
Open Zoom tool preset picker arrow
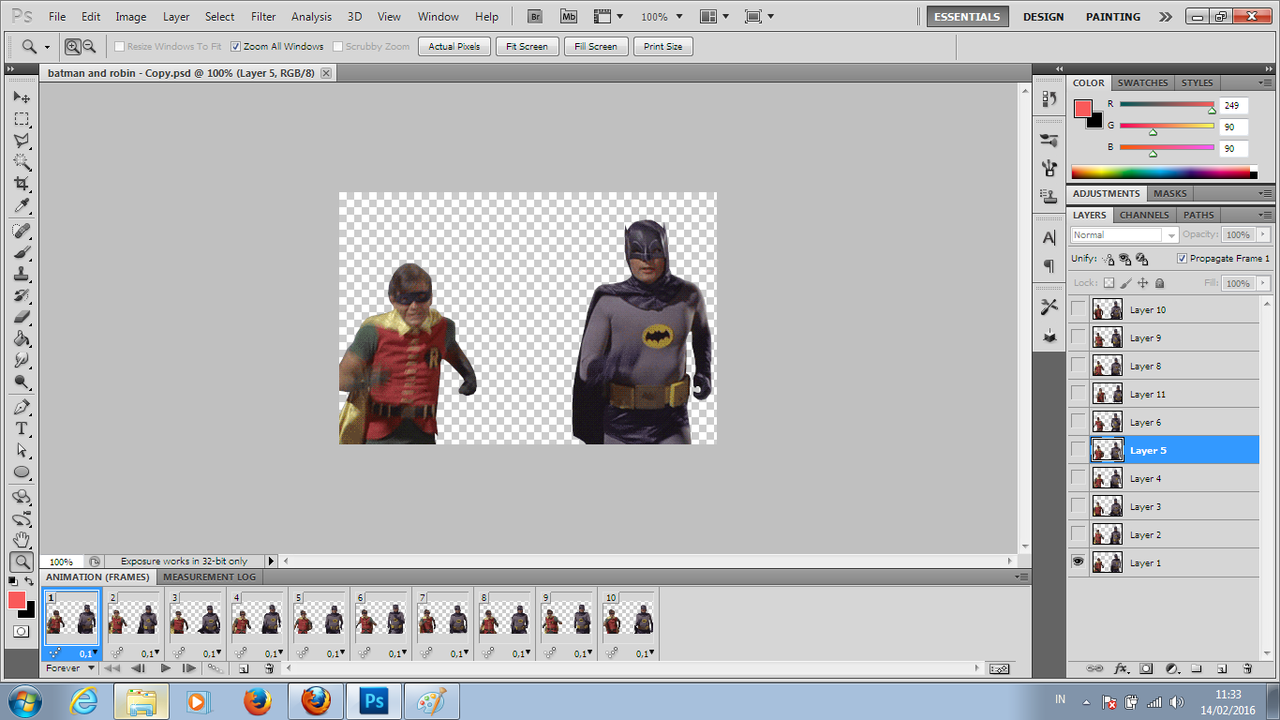pyautogui.click(x=46, y=47)
